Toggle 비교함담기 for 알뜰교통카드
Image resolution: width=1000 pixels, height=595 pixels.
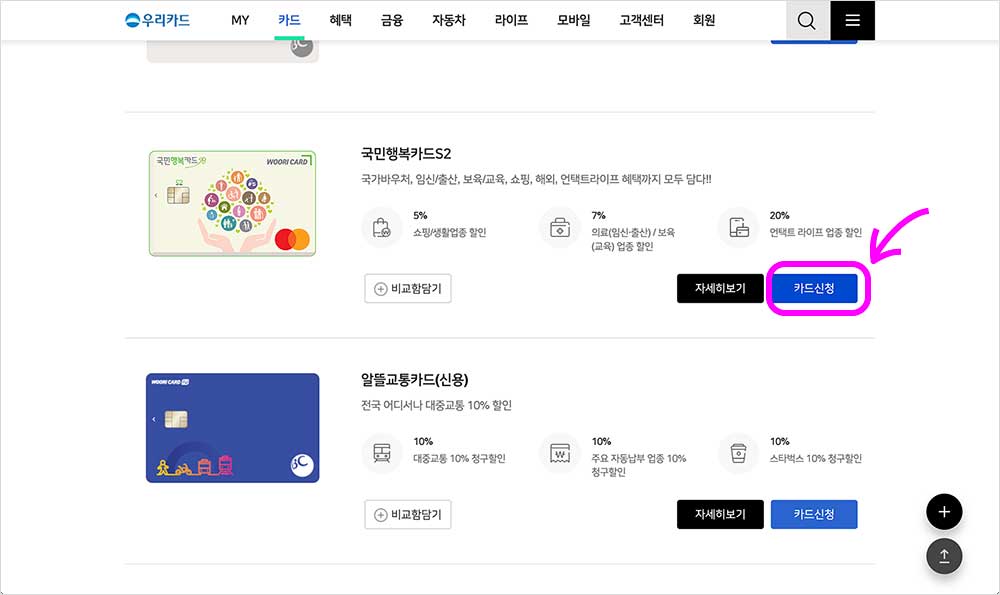click(x=407, y=514)
